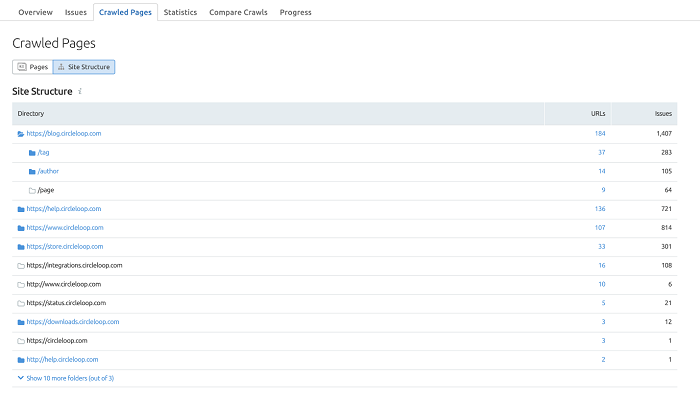Expand the /tag folder icon
Image resolution: width=700 pixels, height=401 pixels.
[x=32, y=153]
